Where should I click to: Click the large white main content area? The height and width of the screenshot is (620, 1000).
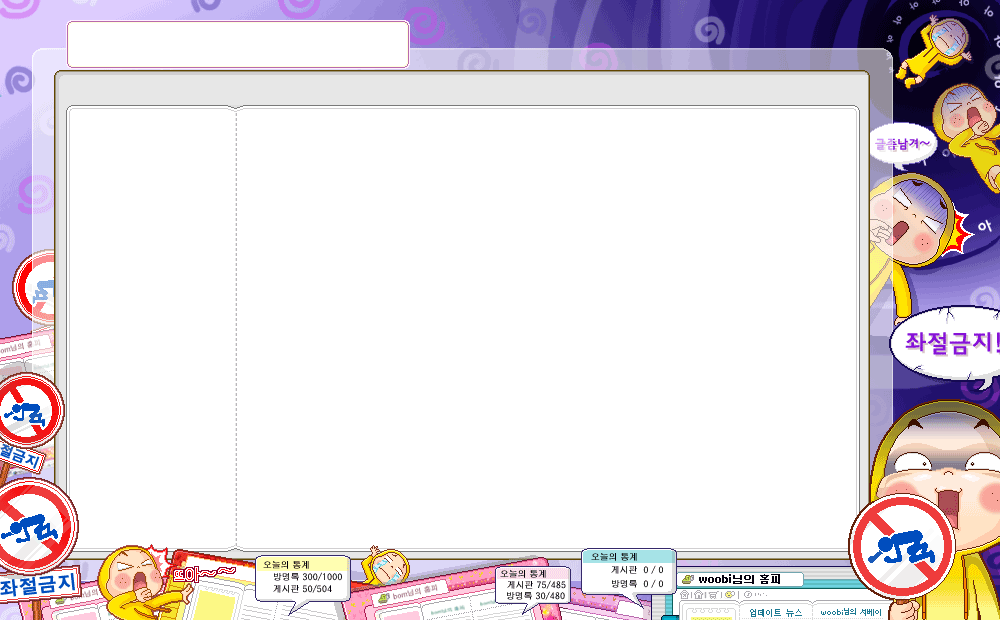(547, 328)
